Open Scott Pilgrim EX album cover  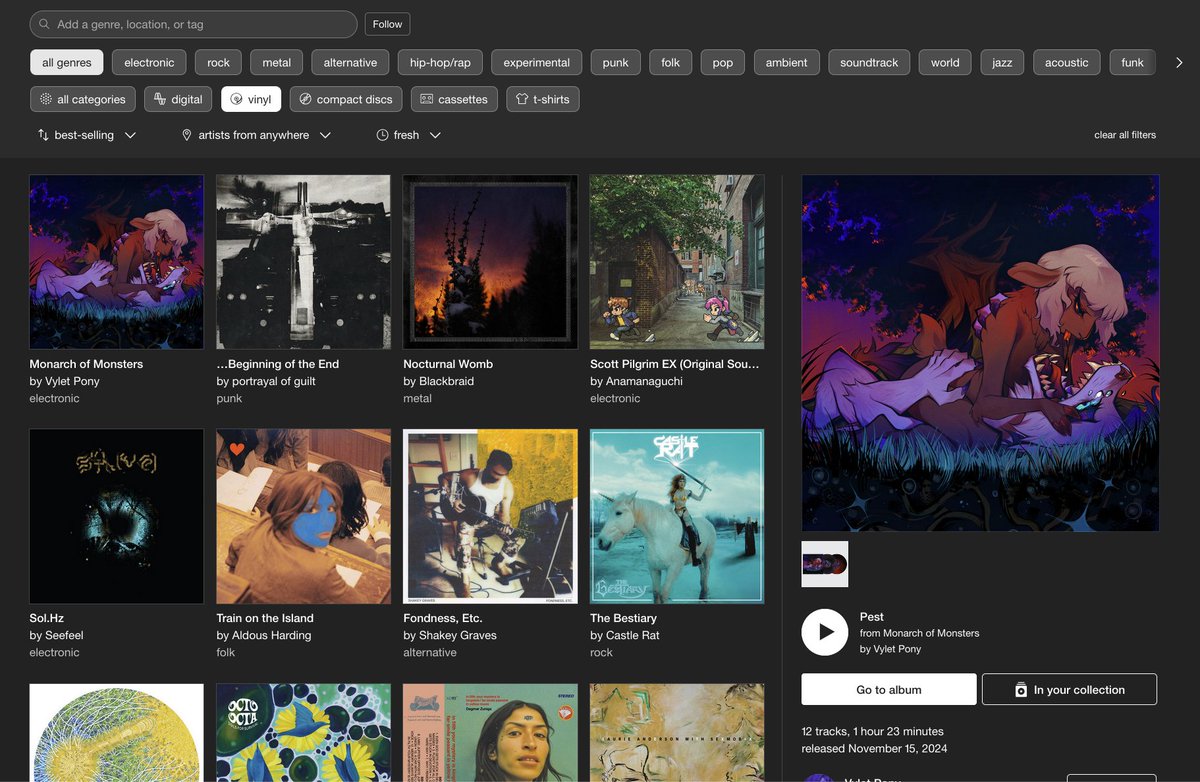tap(677, 262)
